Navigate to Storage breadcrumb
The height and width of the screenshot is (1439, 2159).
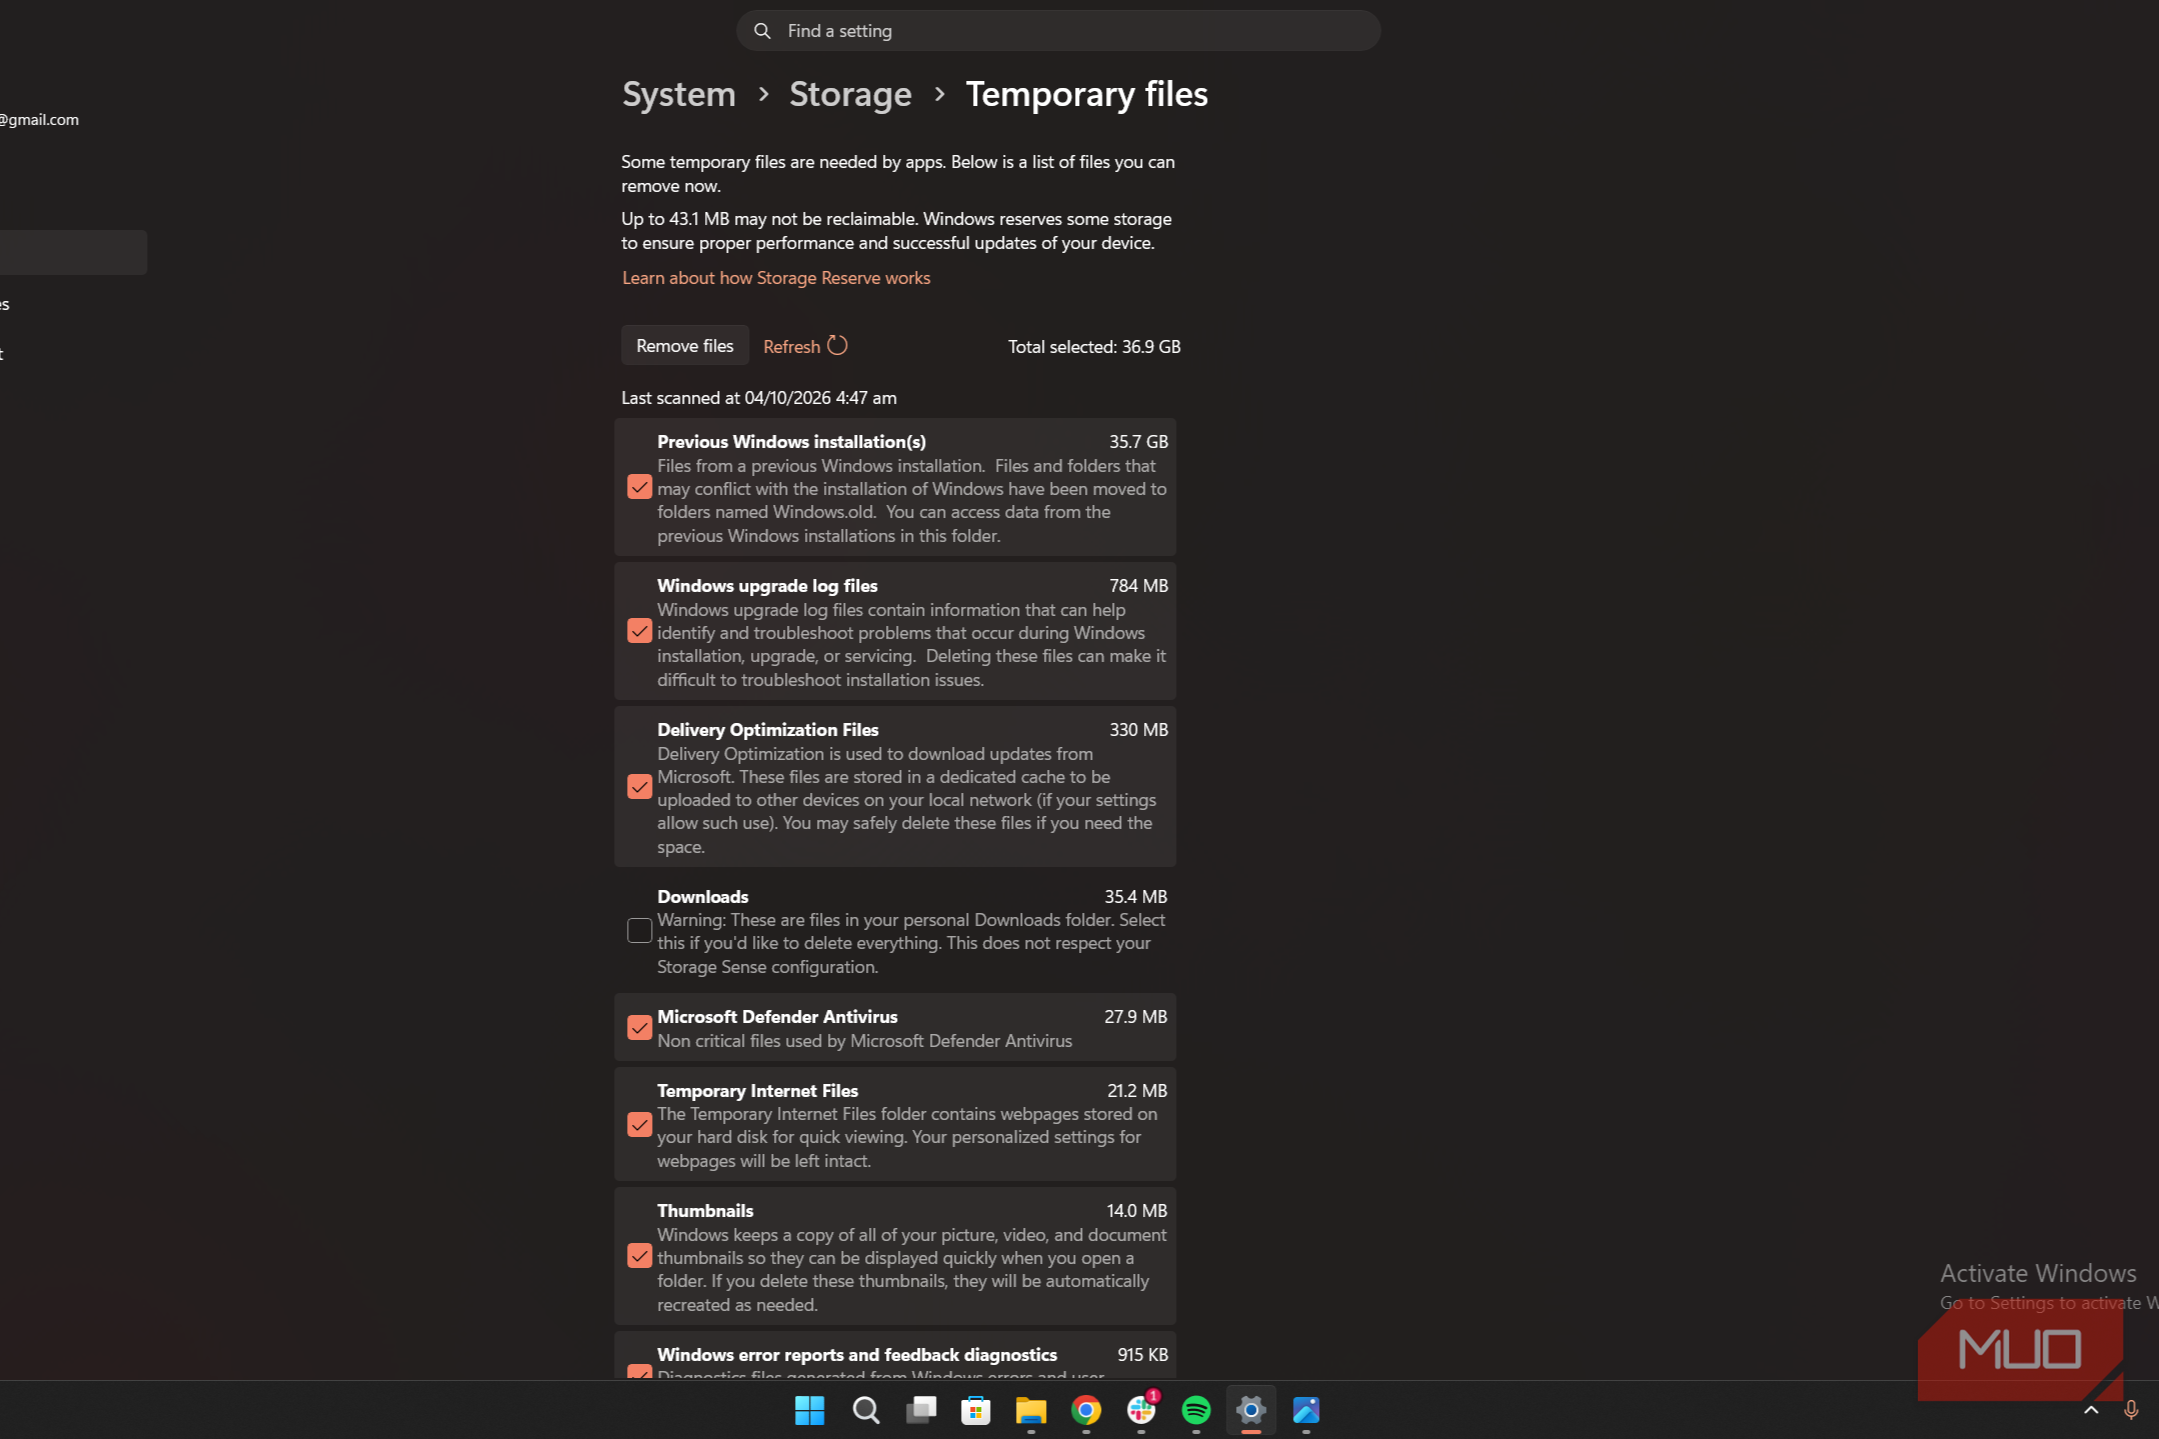(x=850, y=94)
